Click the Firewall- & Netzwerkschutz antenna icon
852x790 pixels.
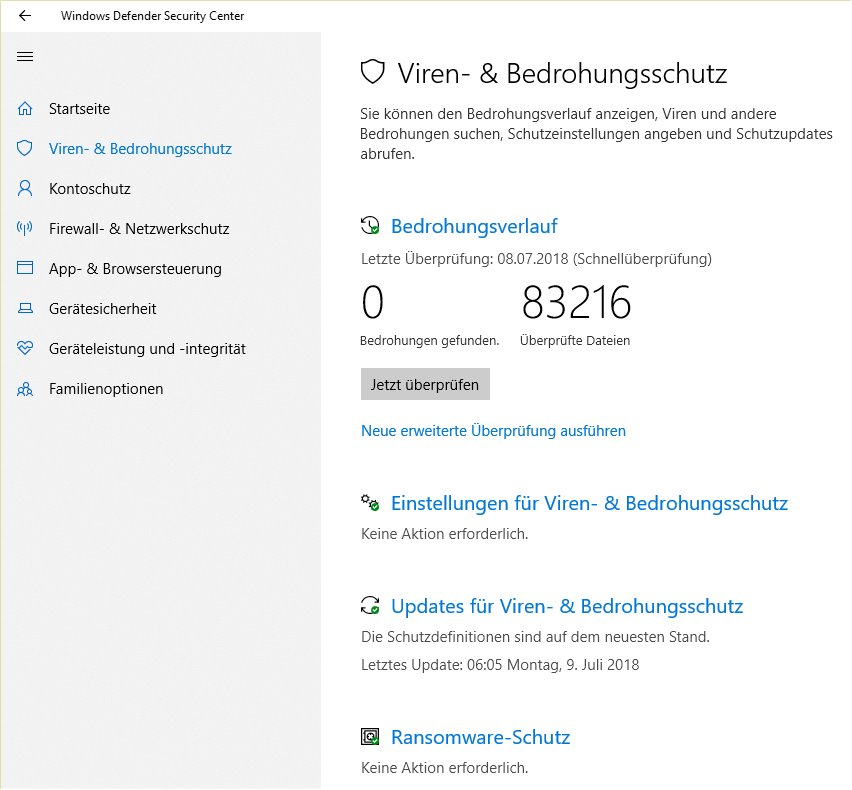[25, 228]
